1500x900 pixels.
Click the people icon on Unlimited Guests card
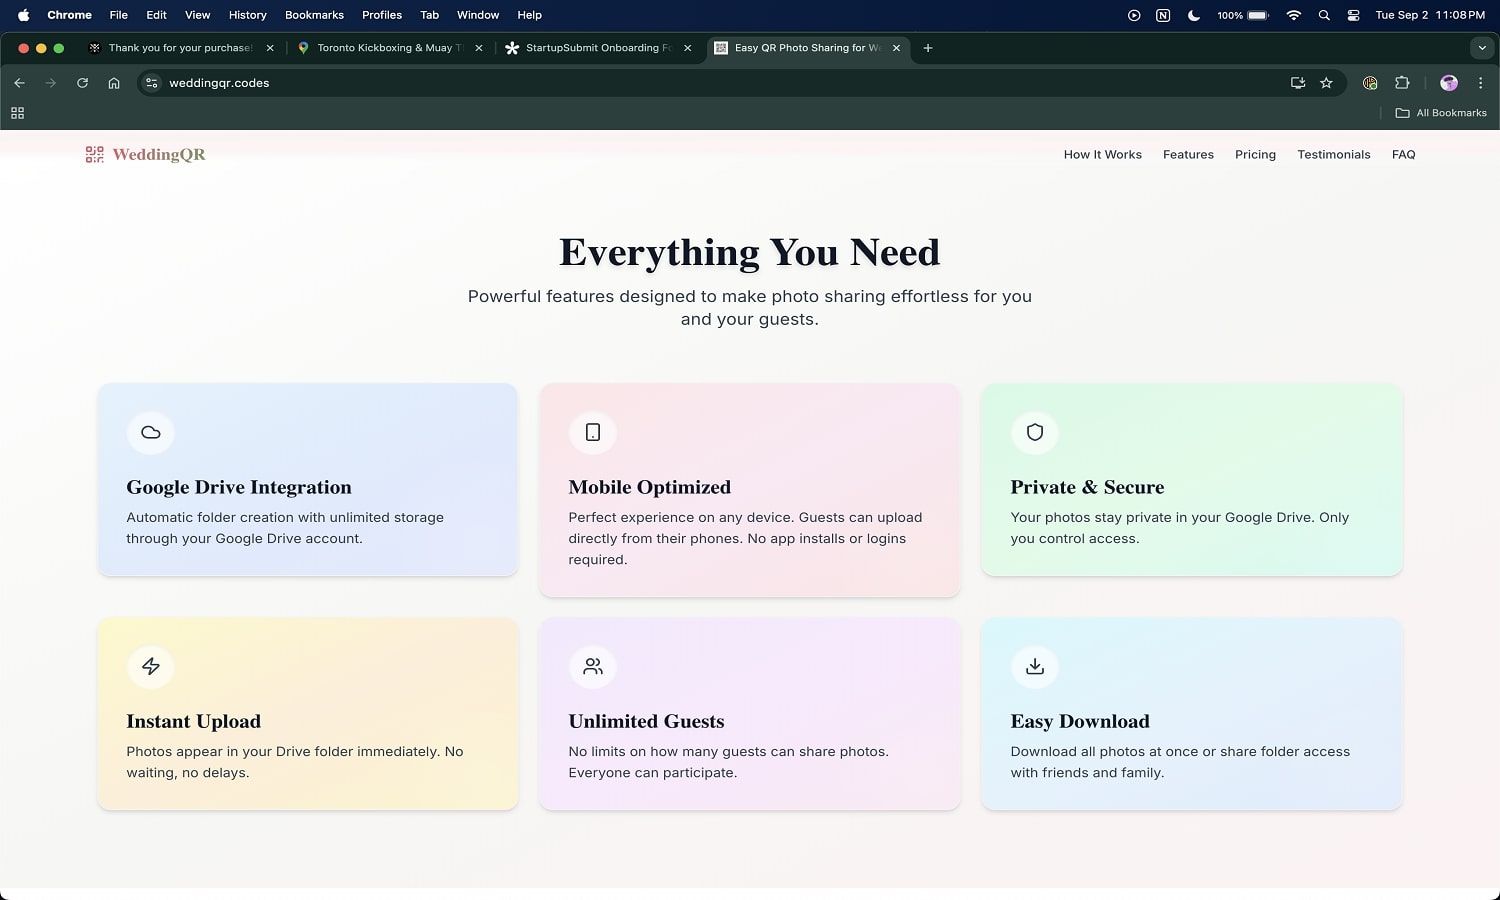pyautogui.click(x=593, y=667)
